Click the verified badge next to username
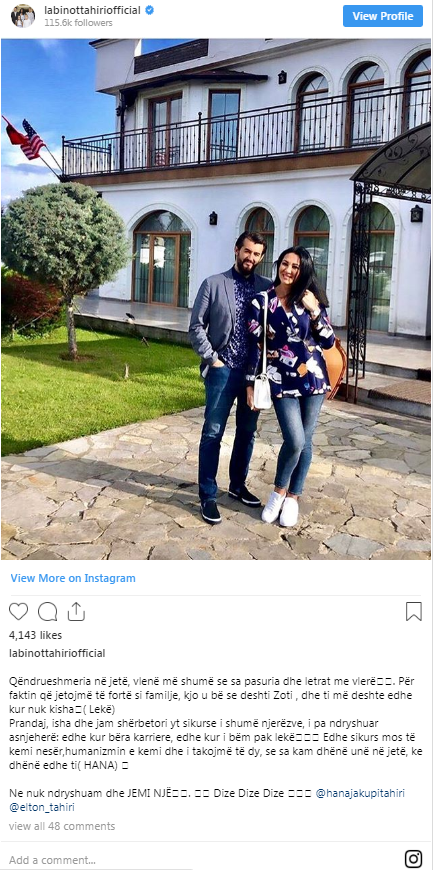 [149, 11]
